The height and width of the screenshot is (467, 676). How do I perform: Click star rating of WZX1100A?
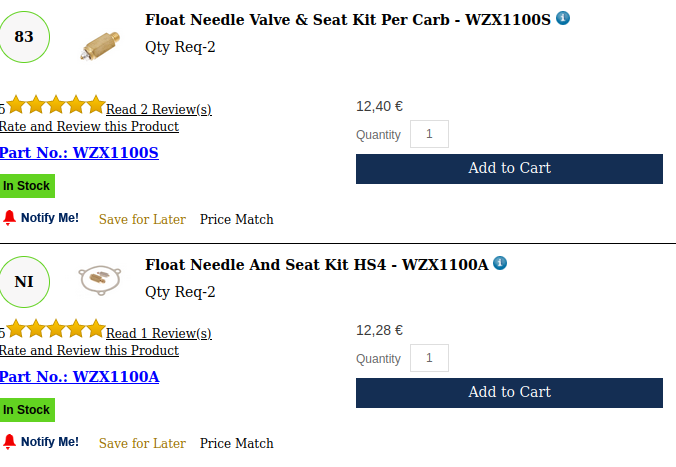pyautogui.click(x=55, y=329)
